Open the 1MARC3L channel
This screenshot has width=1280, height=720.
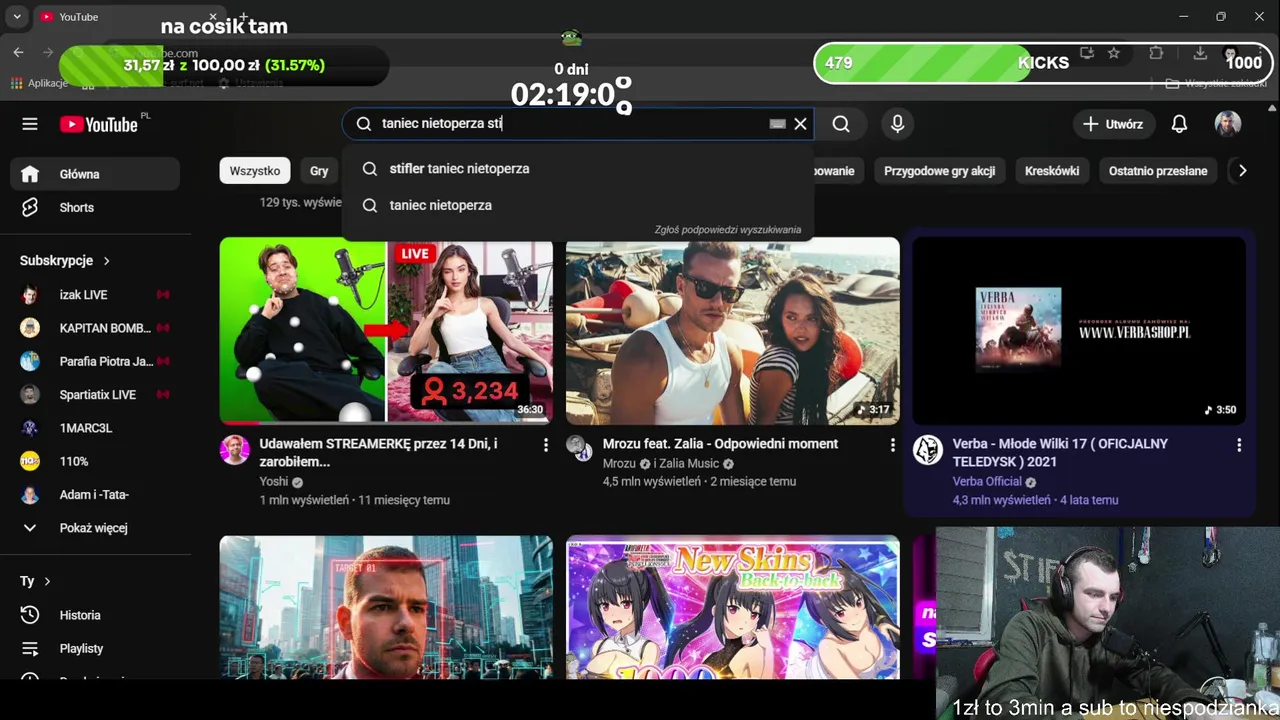point(95,428)
